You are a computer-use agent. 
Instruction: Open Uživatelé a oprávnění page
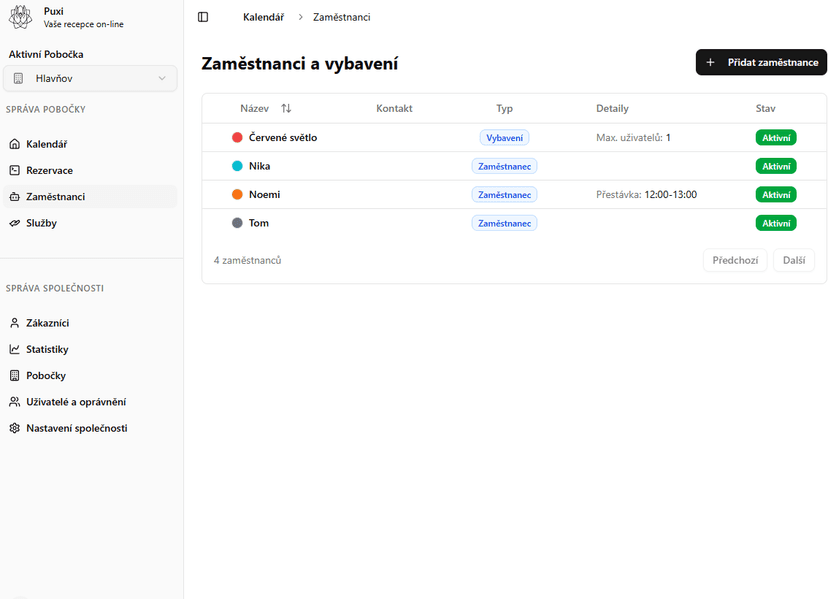pos(90,402)
